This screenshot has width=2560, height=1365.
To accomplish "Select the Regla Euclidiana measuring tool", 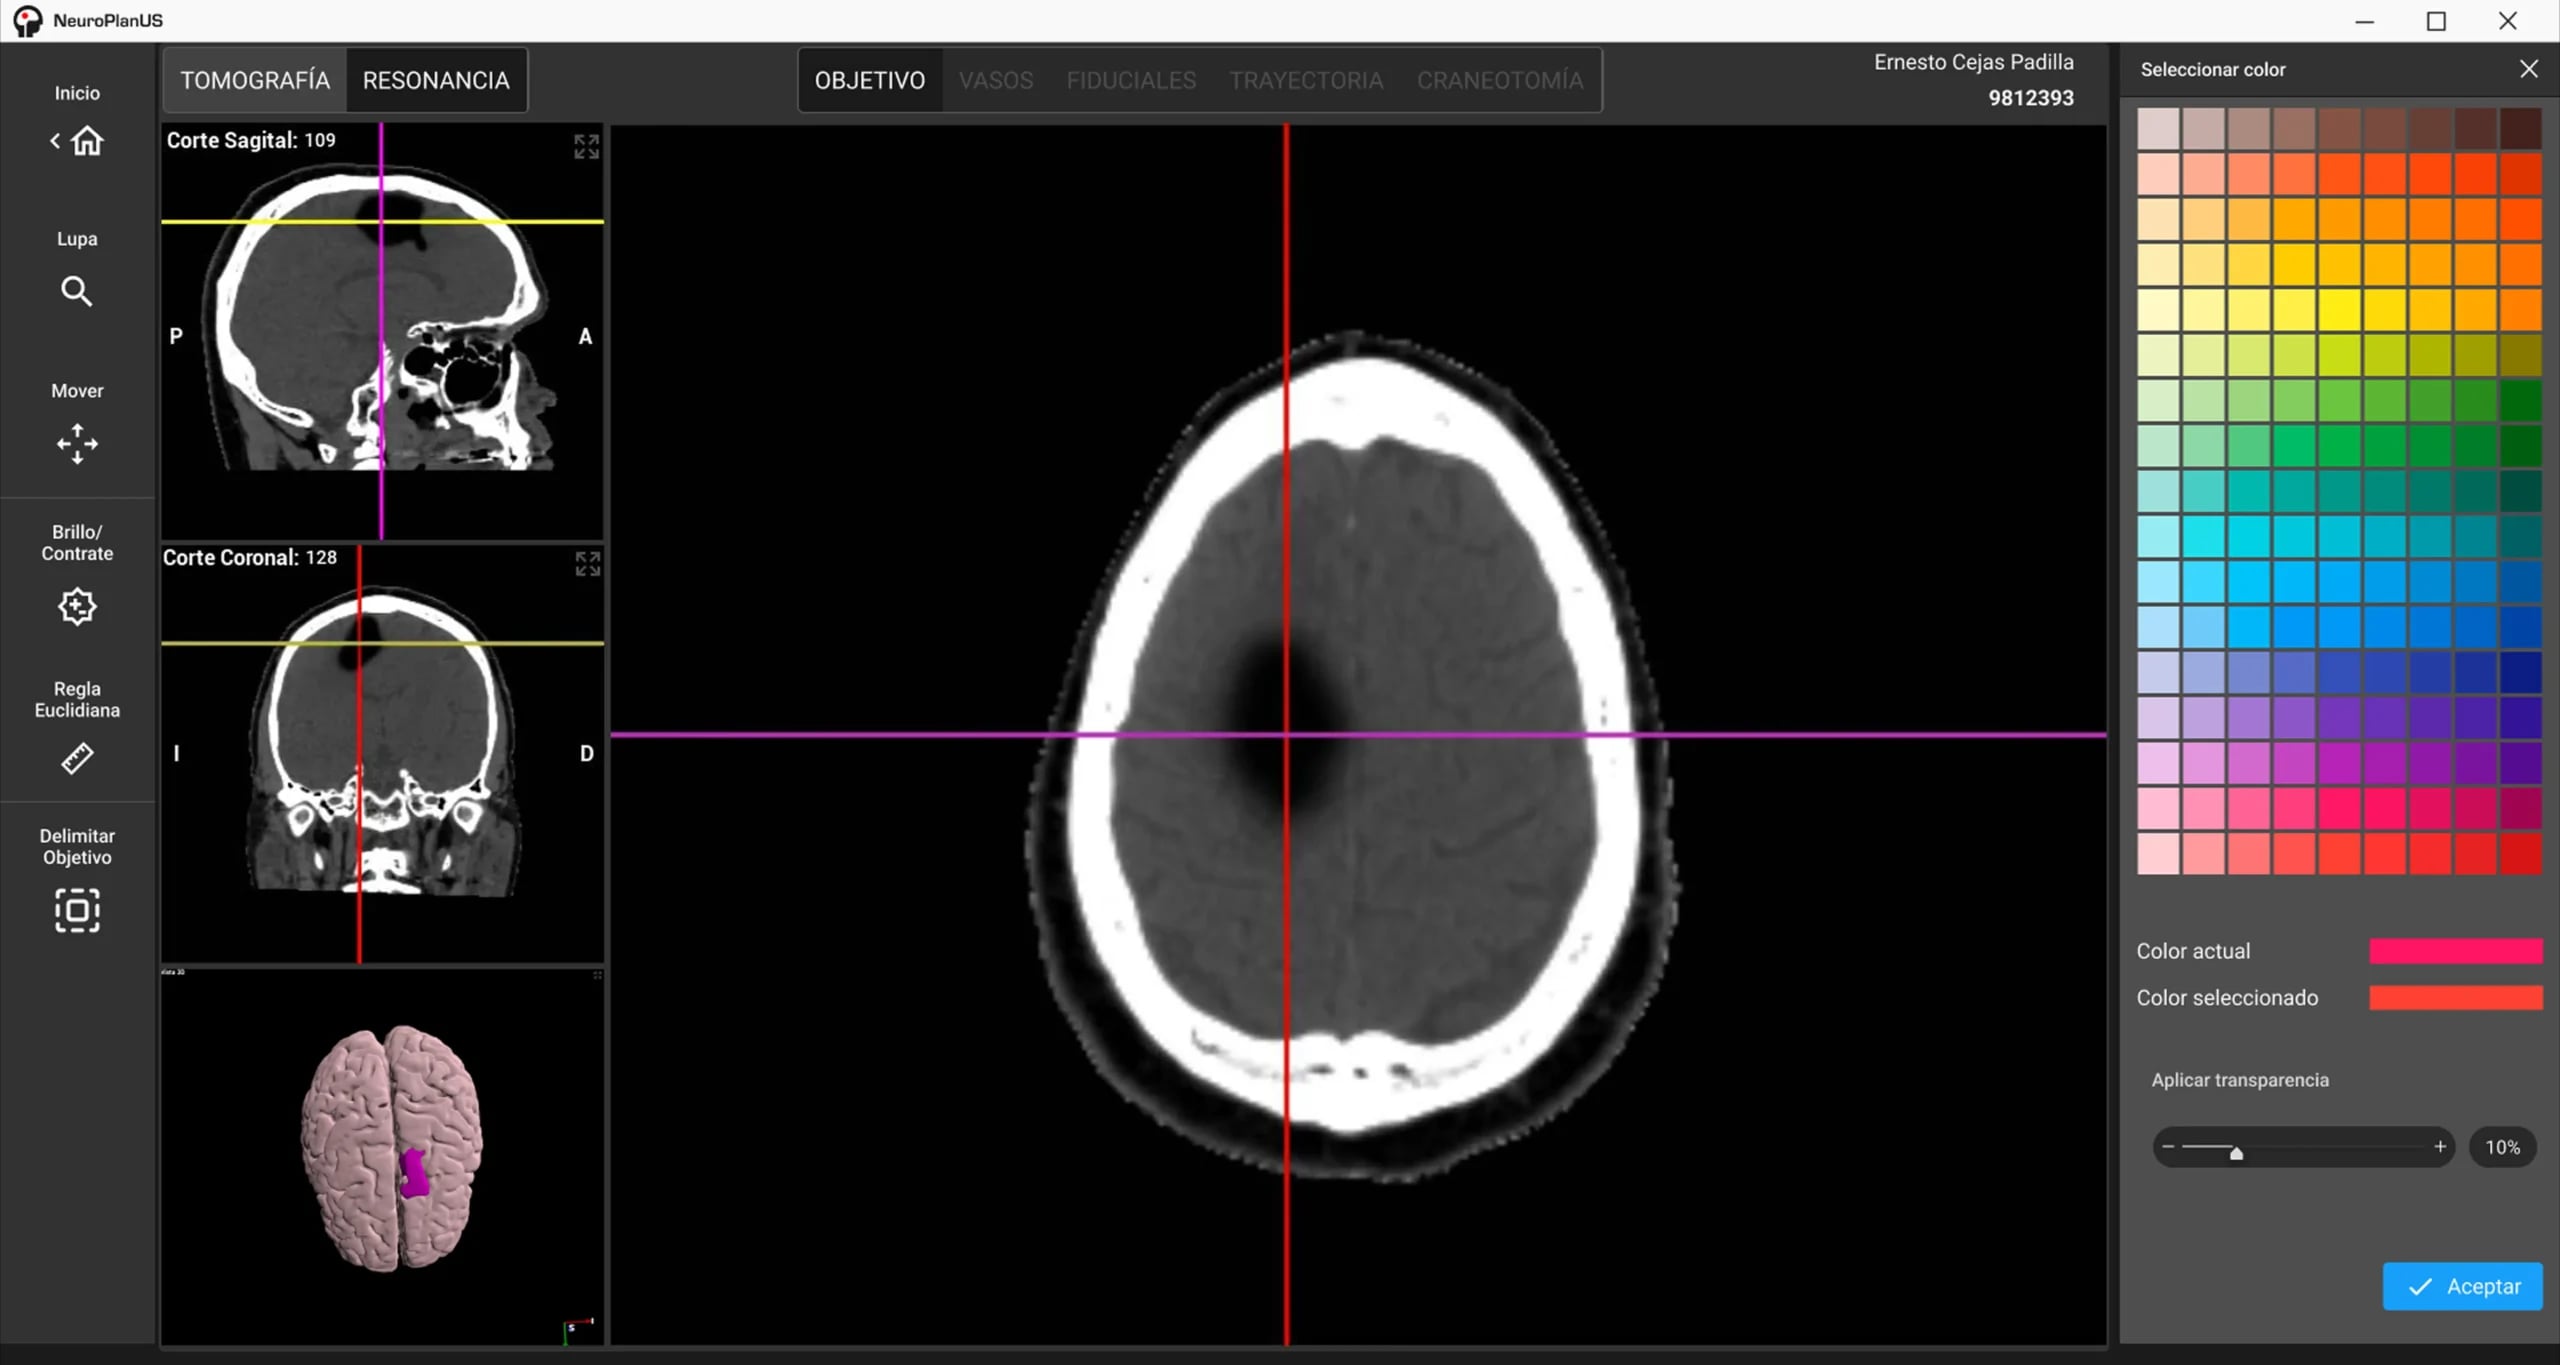I will pos(77,758).
